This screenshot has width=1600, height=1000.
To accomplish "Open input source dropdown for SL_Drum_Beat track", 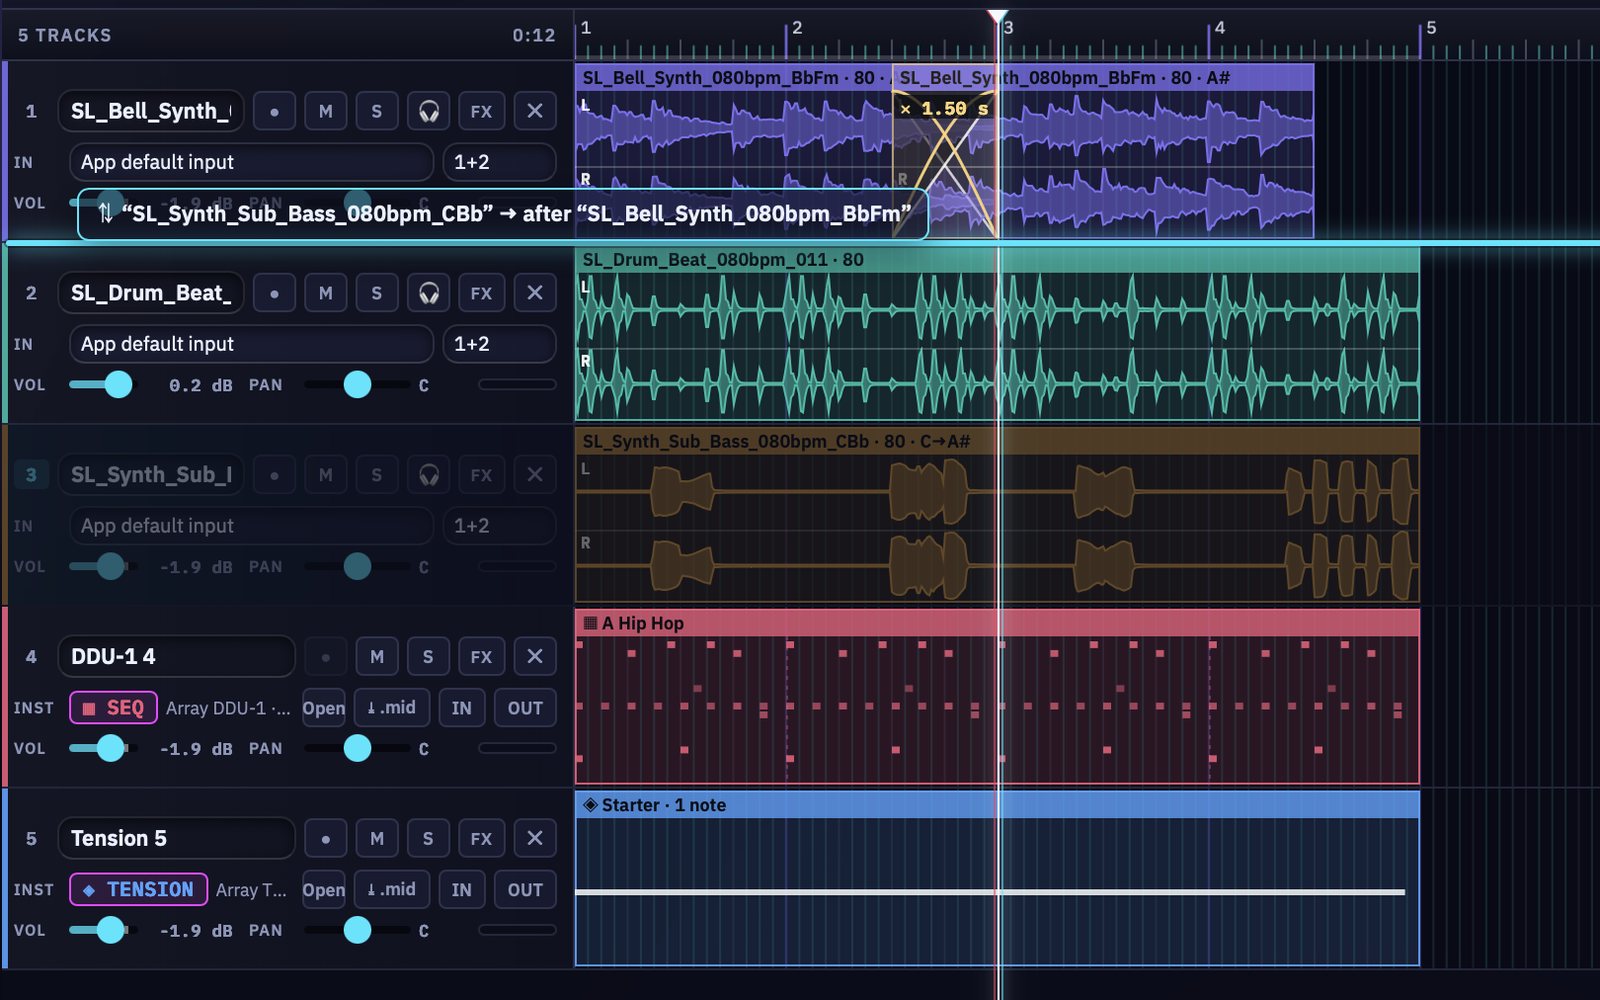I will coord(251,344).
